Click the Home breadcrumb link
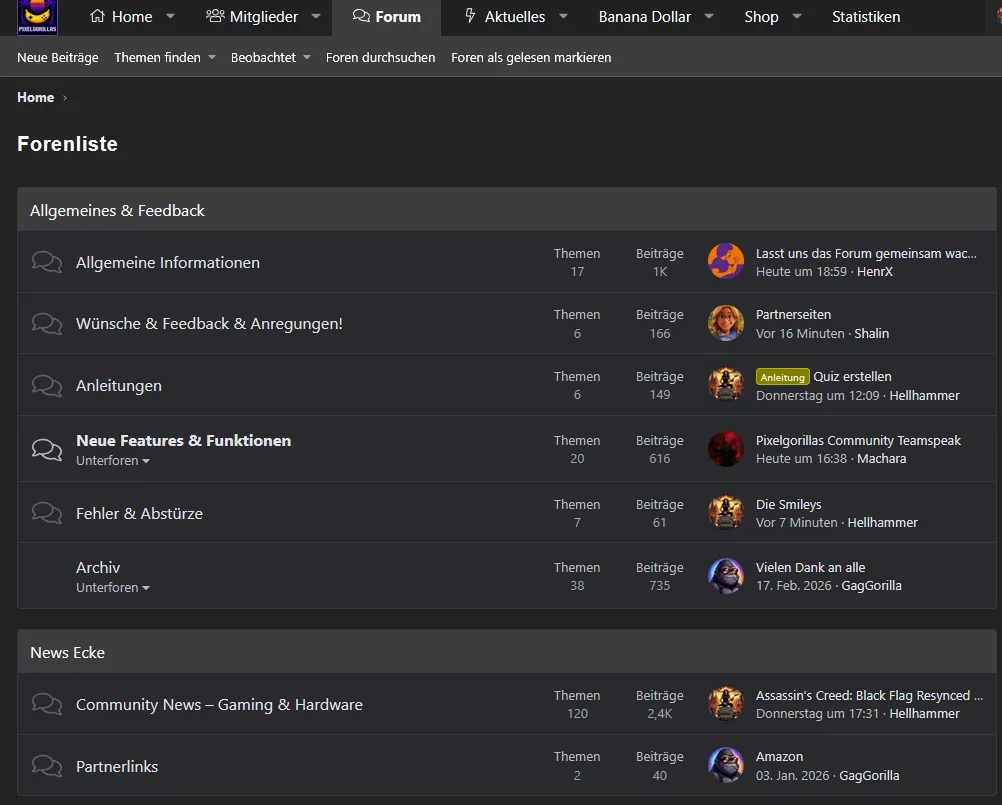1002x805 pixels. click(x=36, y=97)
